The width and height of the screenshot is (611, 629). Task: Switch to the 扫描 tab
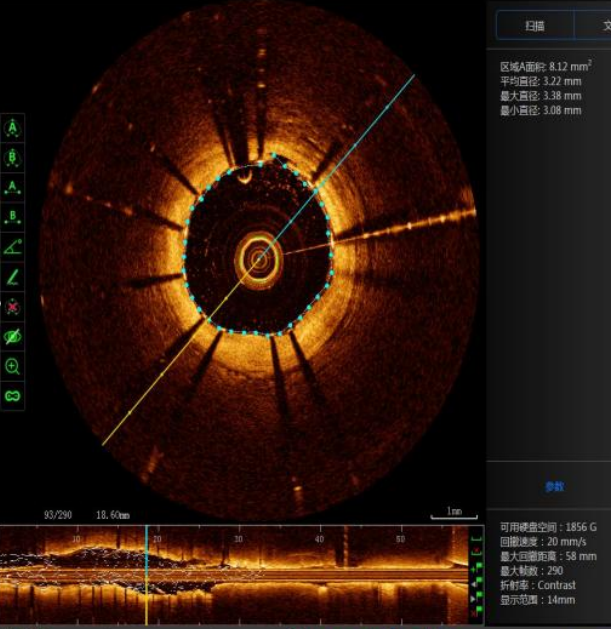(x=535, y=26)
